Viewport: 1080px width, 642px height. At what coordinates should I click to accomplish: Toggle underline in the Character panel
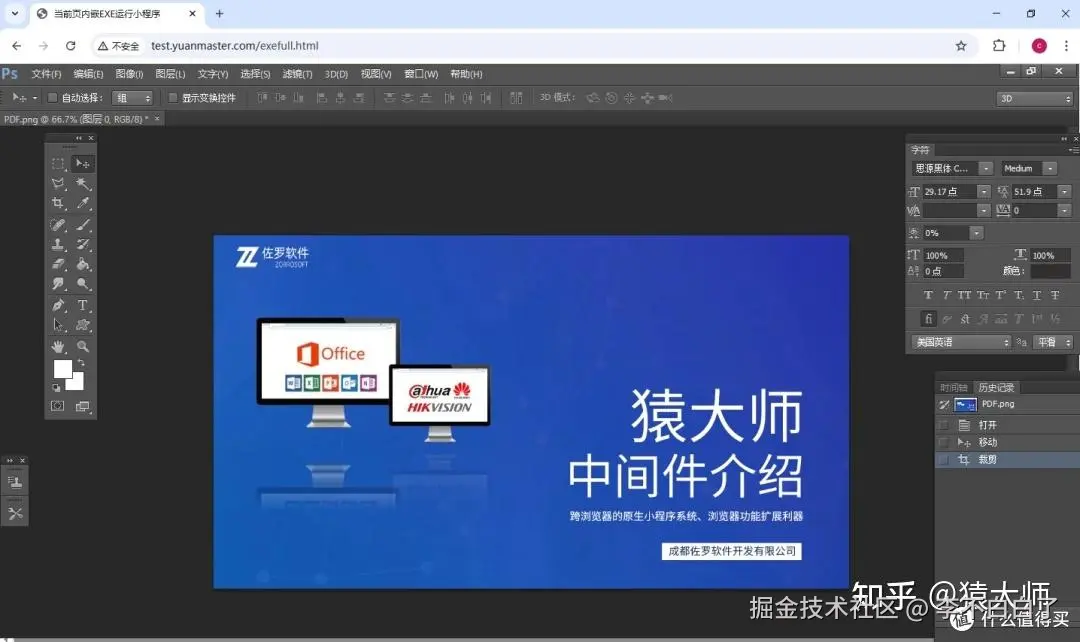[x=1037, y=296]
